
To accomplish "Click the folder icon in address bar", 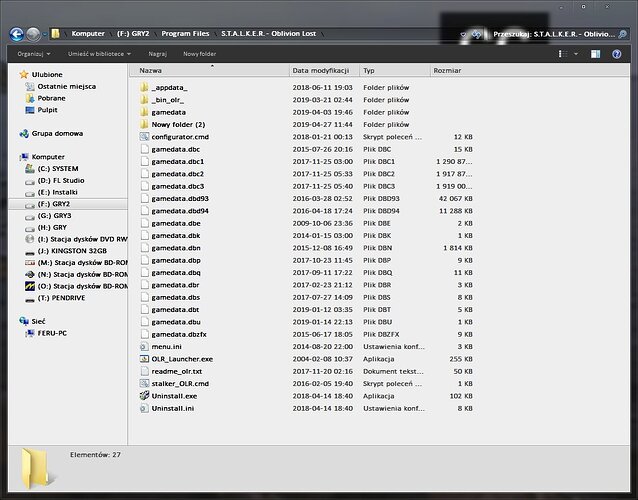I will tap(56, 33).
